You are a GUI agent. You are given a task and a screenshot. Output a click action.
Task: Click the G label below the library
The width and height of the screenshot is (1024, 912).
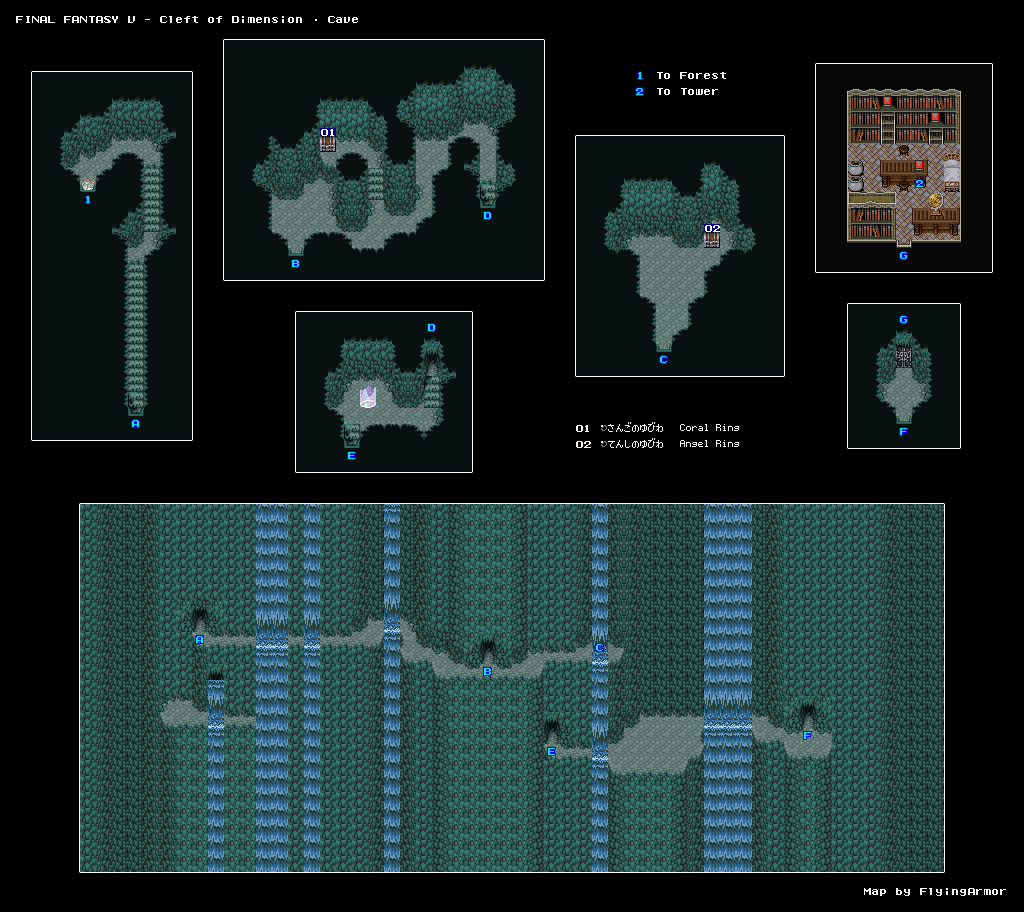(903, 255)
